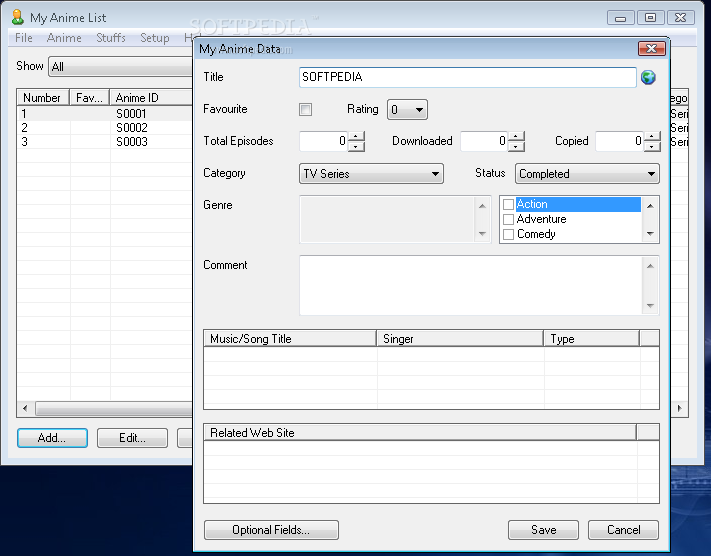The width and height of the screenshot is (711, 556).
Task: Check the Adventure genre box
Action: click(x=508, y=219)
